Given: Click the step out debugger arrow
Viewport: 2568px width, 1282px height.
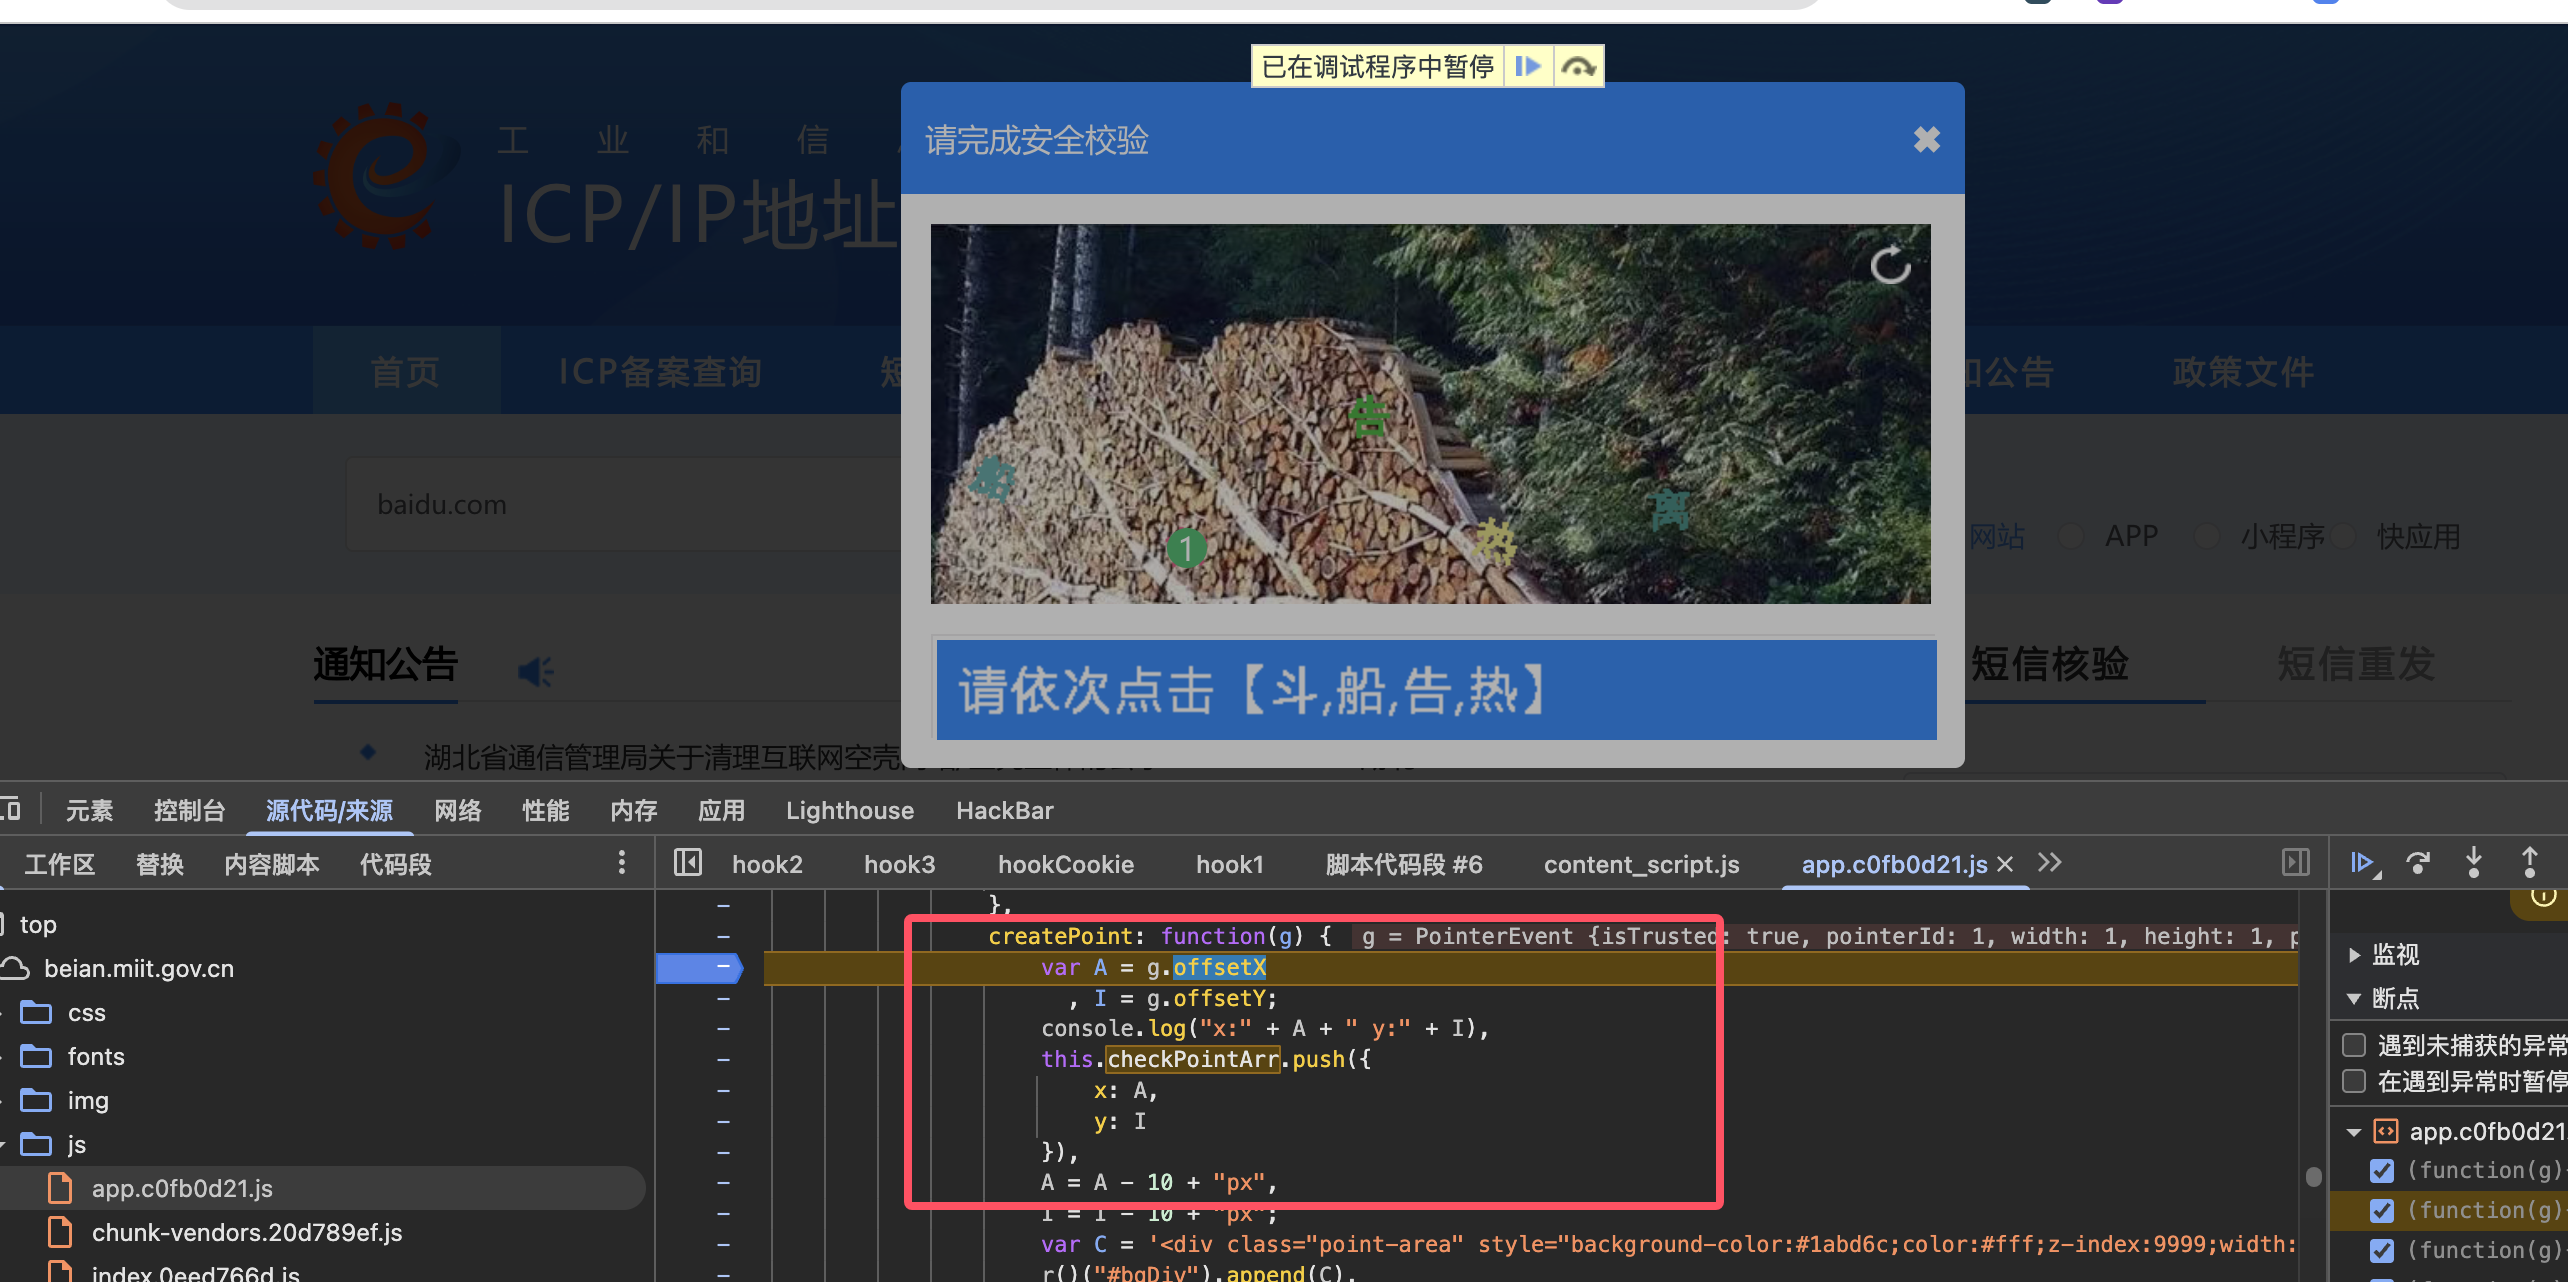Looking at the screenshot, I should (2529, 863).
